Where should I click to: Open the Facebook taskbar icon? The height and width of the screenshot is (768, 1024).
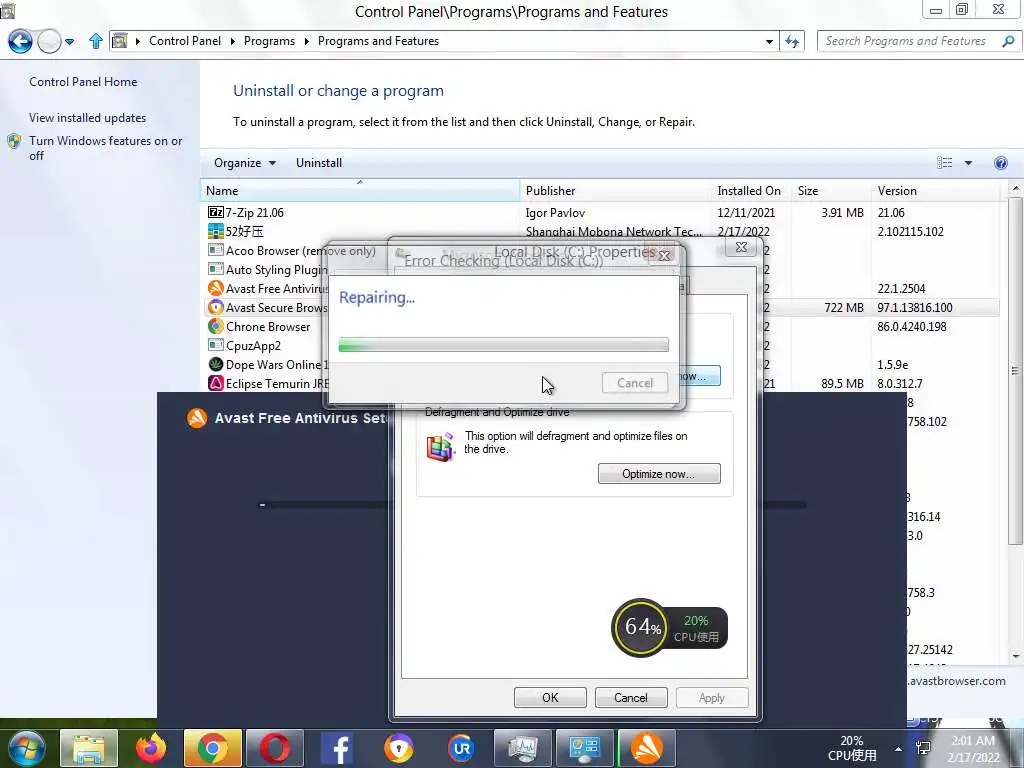pos(337,748)
